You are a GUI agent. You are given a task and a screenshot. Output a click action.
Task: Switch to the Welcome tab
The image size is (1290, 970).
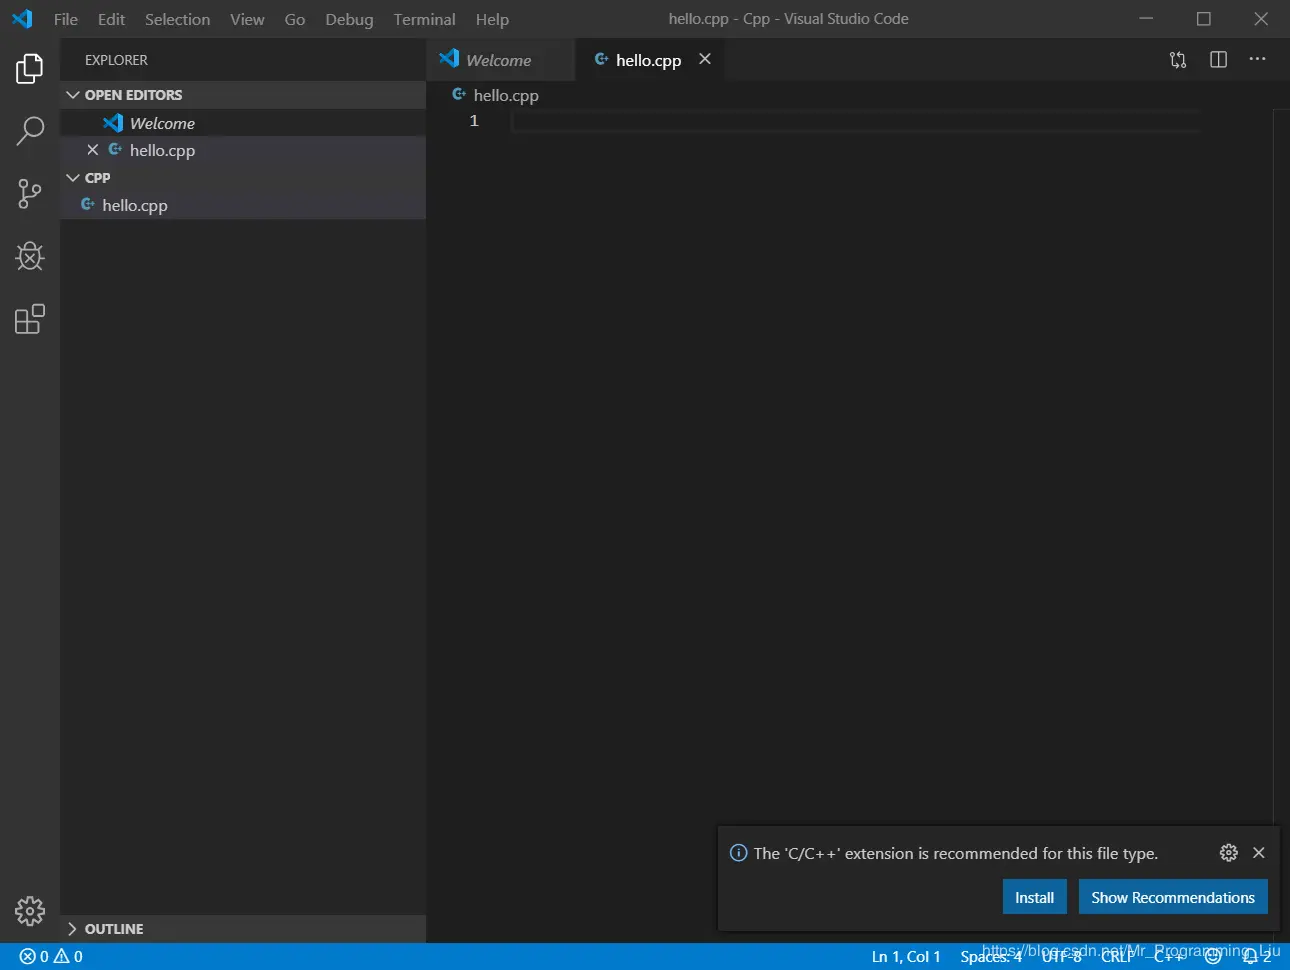500,60
